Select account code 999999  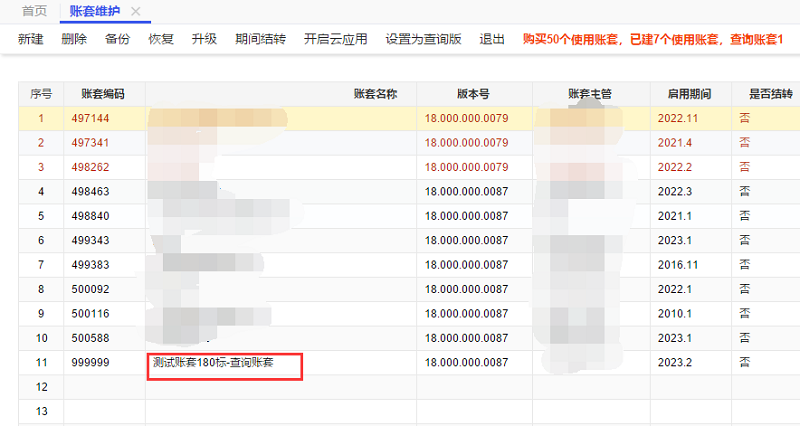90,363
